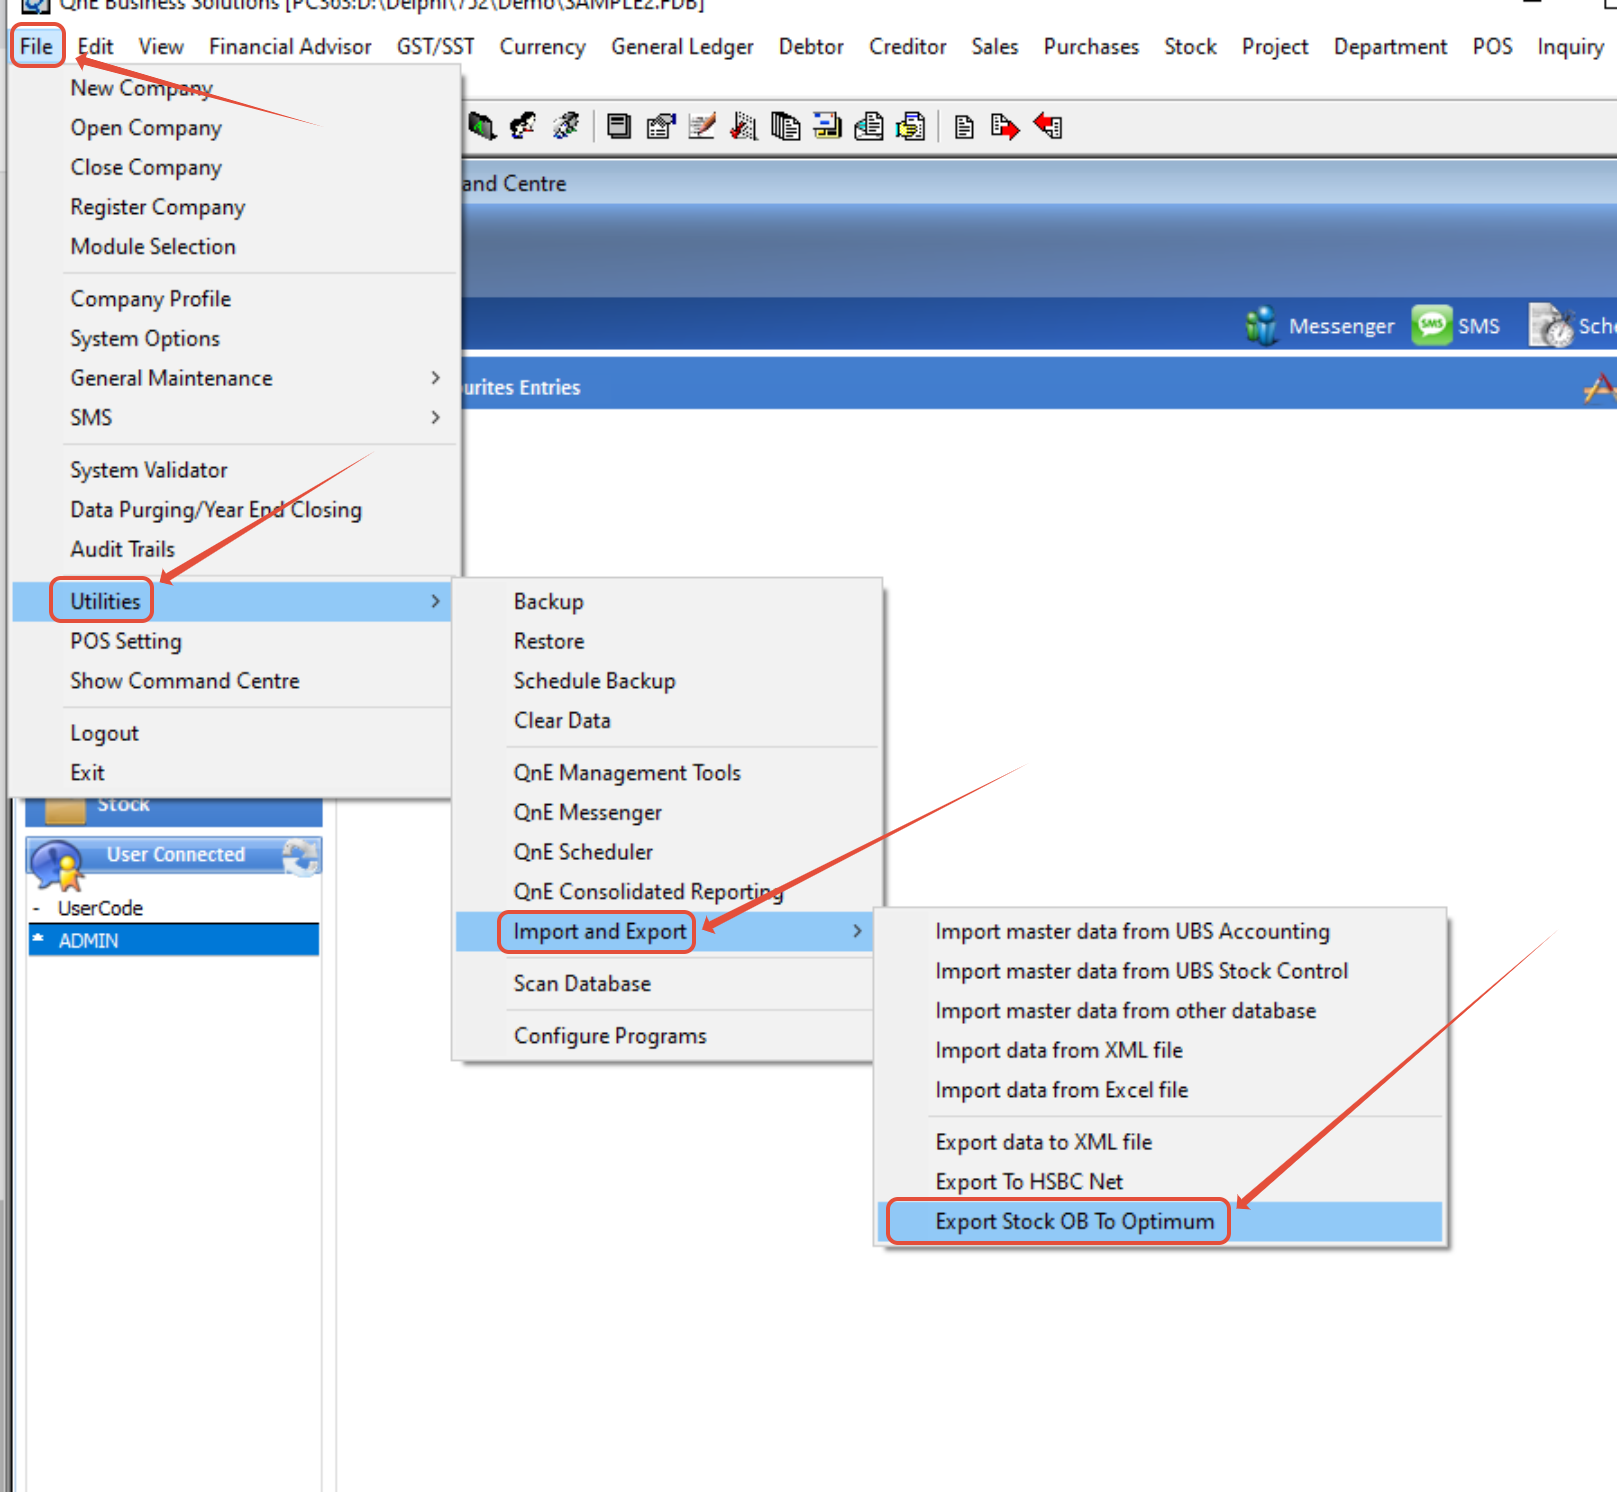Click the Import and Export submenu arrow
1617x1492 pixels.
tap(857, 931)
